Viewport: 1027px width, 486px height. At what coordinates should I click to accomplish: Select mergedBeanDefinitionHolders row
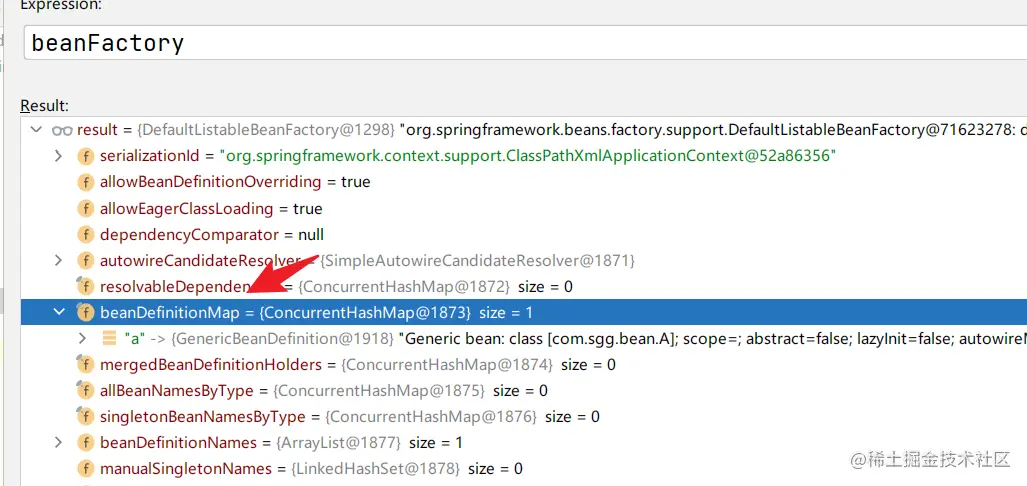click(x=358, y=364)
